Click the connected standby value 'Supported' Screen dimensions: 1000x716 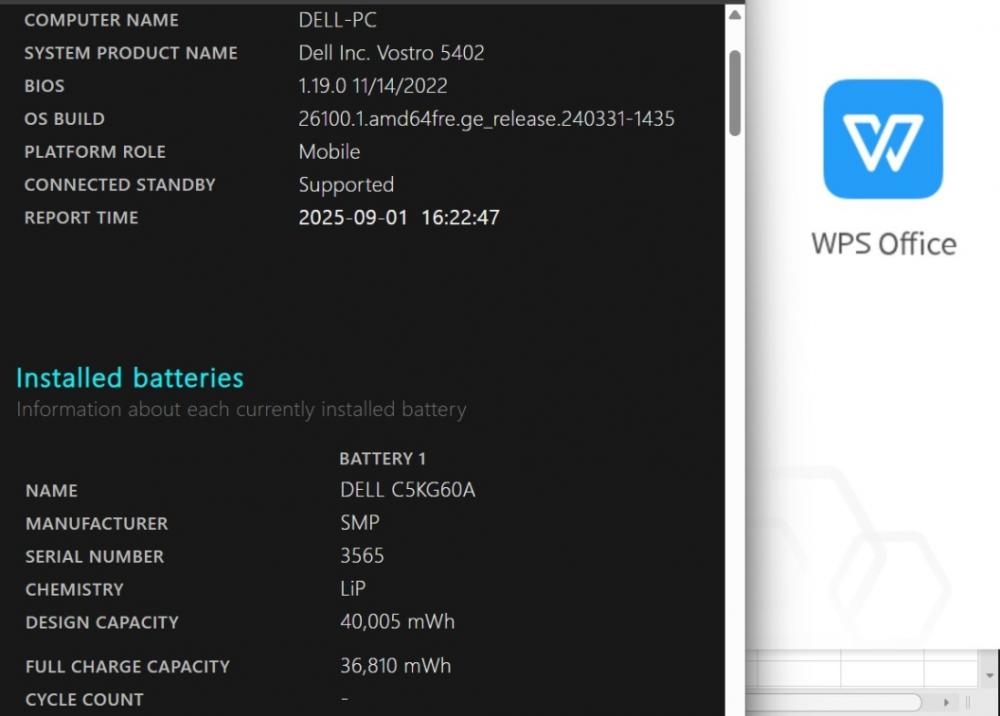[346, 185]
